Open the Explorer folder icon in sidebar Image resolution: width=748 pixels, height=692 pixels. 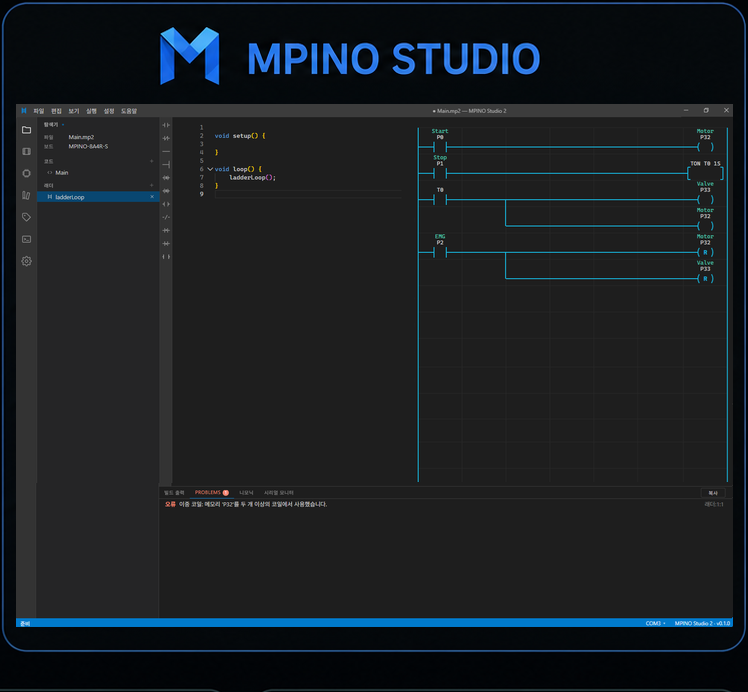pyautogui.click(x=27, y=130)
